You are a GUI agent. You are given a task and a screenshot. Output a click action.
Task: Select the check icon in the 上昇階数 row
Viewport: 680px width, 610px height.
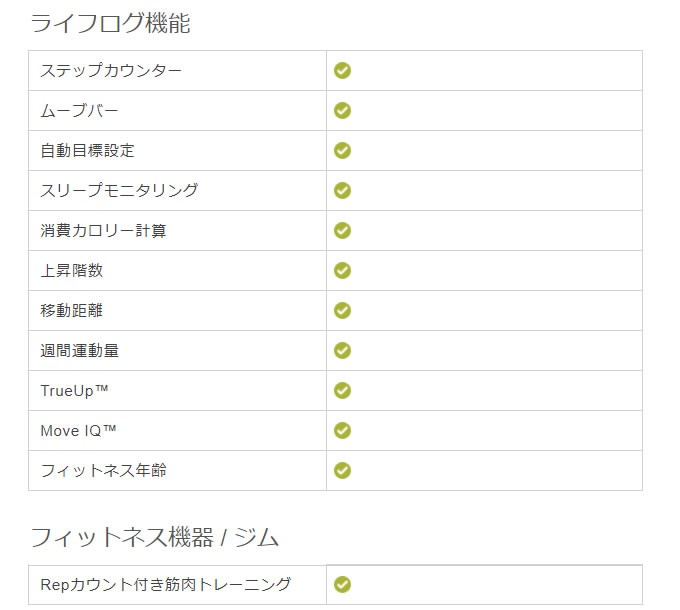pos(342,271)
